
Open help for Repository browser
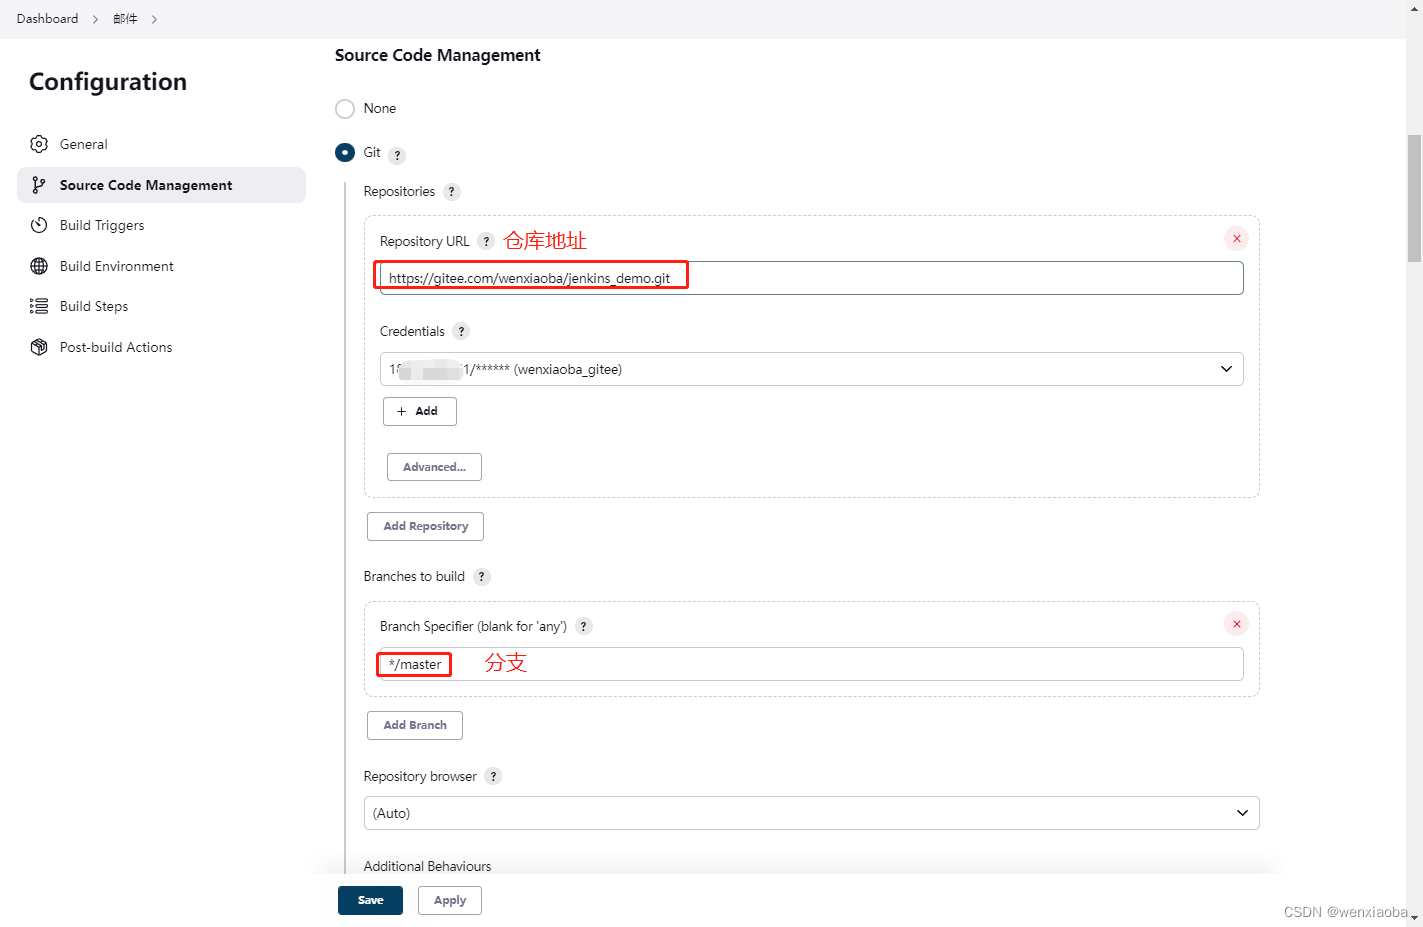[x=493, y=776]
